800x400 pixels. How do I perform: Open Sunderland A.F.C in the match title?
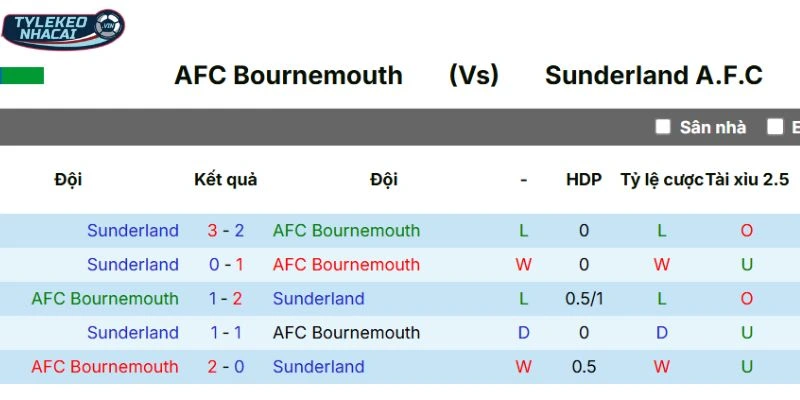tap(654, 75)
